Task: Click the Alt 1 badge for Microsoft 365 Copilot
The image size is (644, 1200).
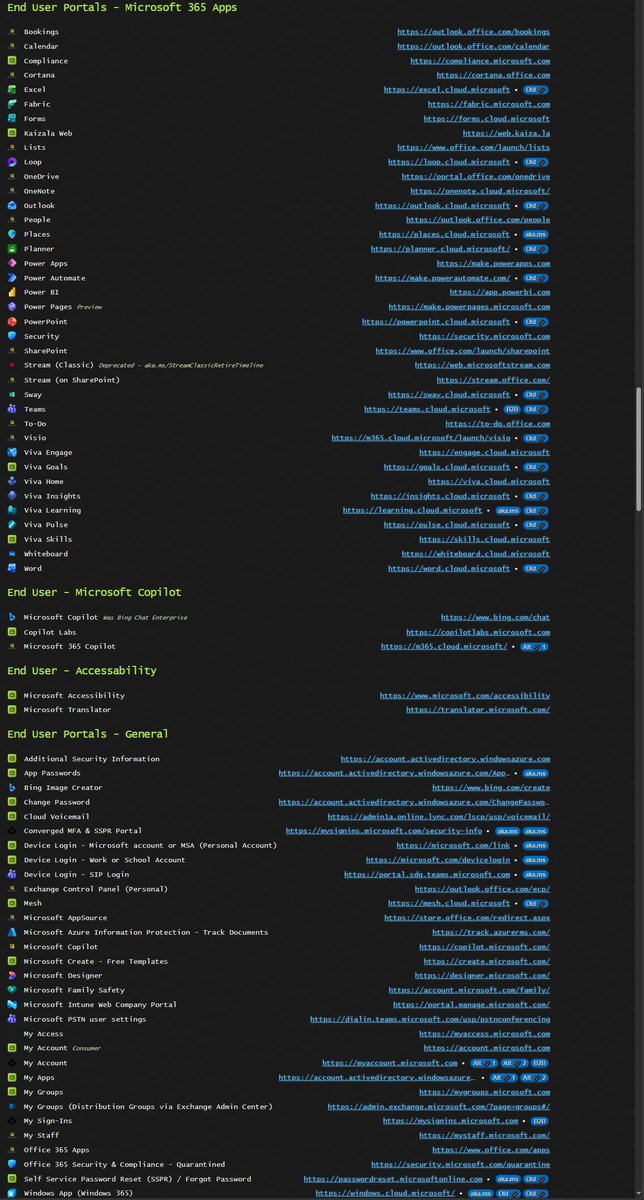Action: point(535,647)
